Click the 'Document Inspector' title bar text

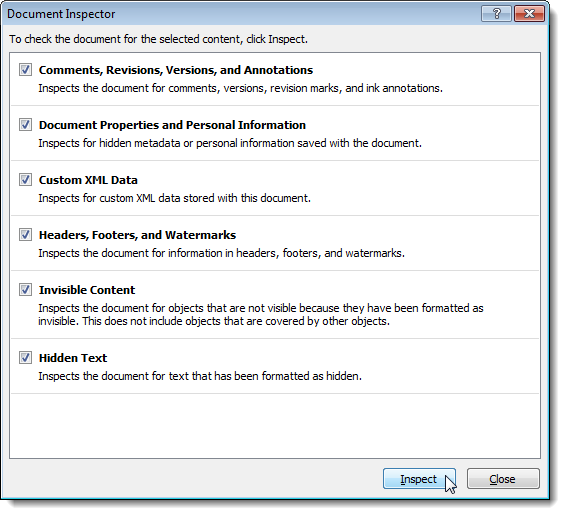click(x=61, y=14)
